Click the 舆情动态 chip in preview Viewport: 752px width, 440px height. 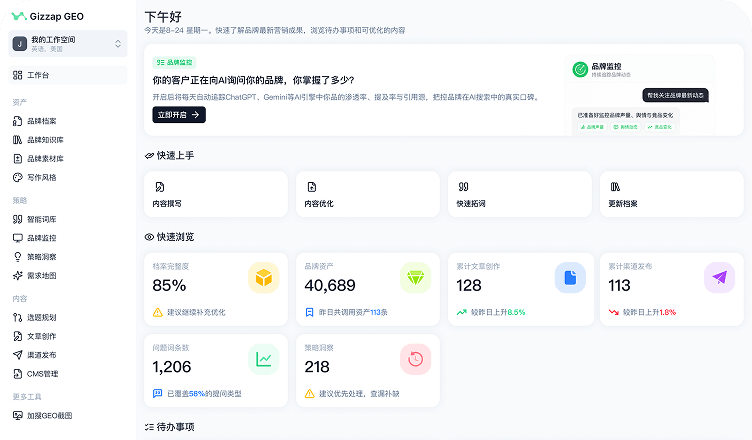(x=626, y=127)
